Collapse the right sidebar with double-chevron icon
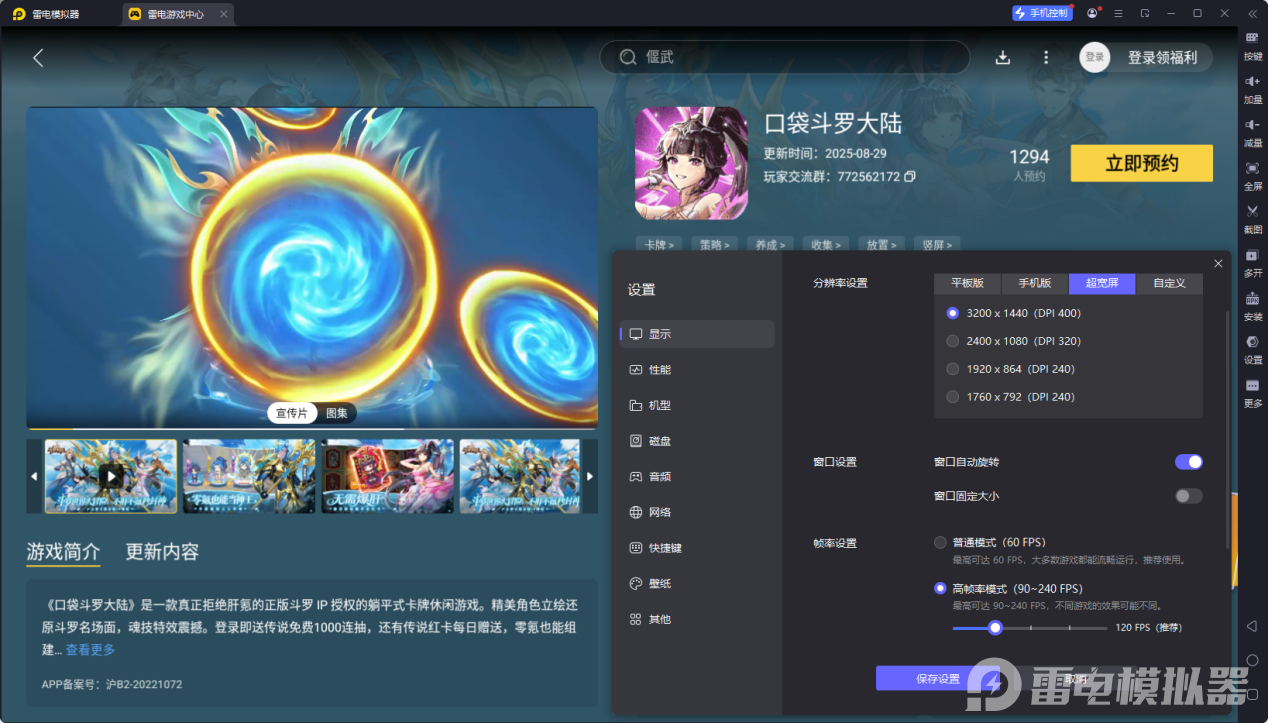The height and width of the screenshot is (723, 1268). click(x=1252, y=13)
